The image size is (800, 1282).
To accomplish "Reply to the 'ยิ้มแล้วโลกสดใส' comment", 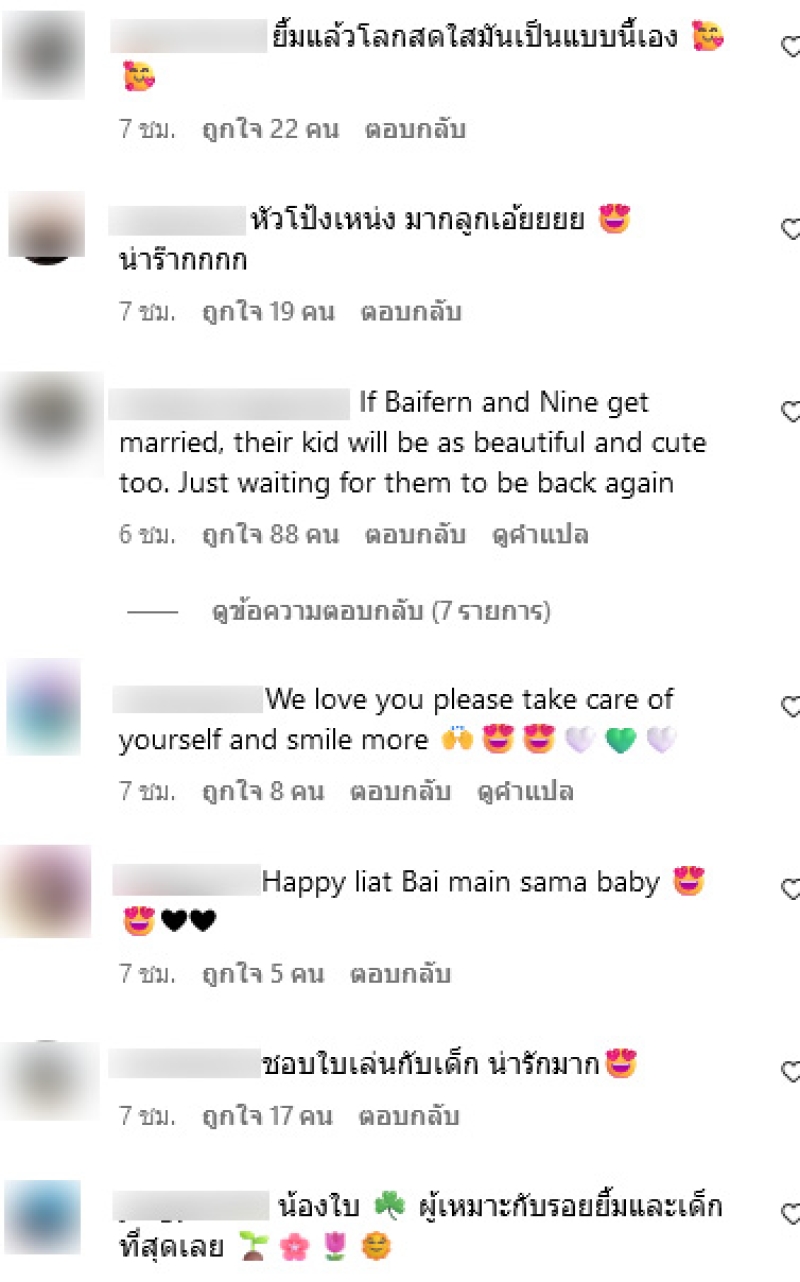I will coord(415,129).
